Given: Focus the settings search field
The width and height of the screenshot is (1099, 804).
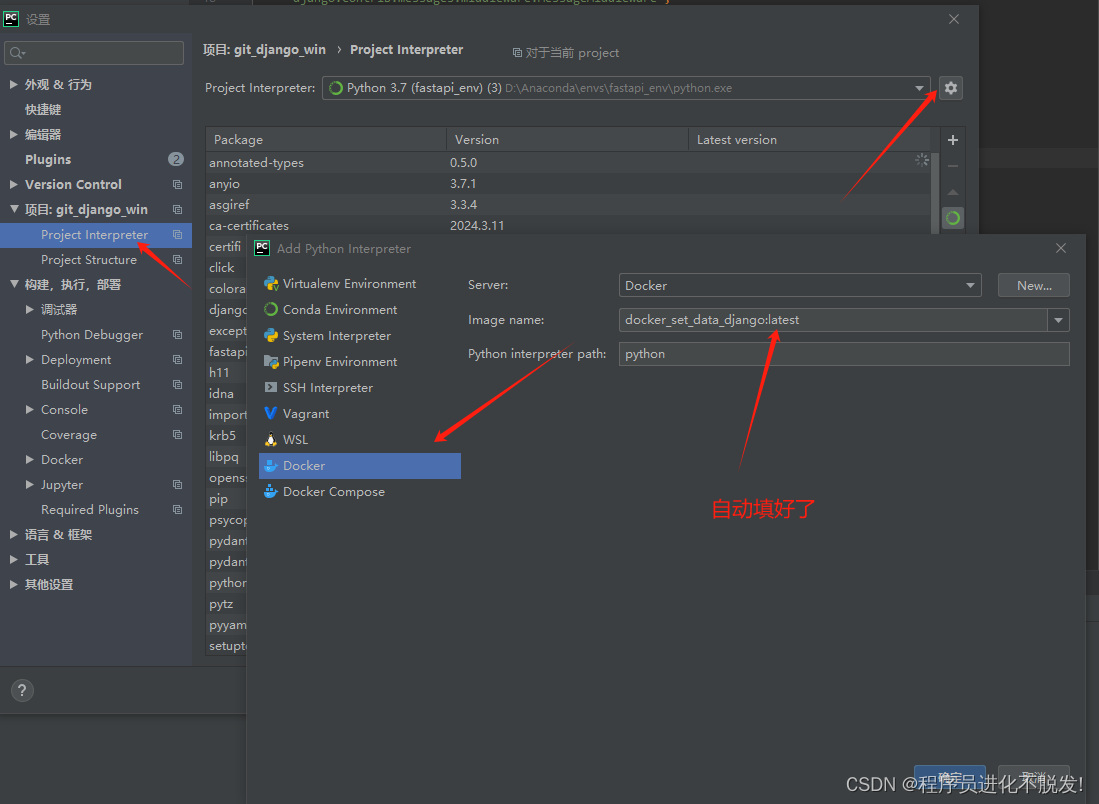Looking at the screenshot, I should coord(94,53).
